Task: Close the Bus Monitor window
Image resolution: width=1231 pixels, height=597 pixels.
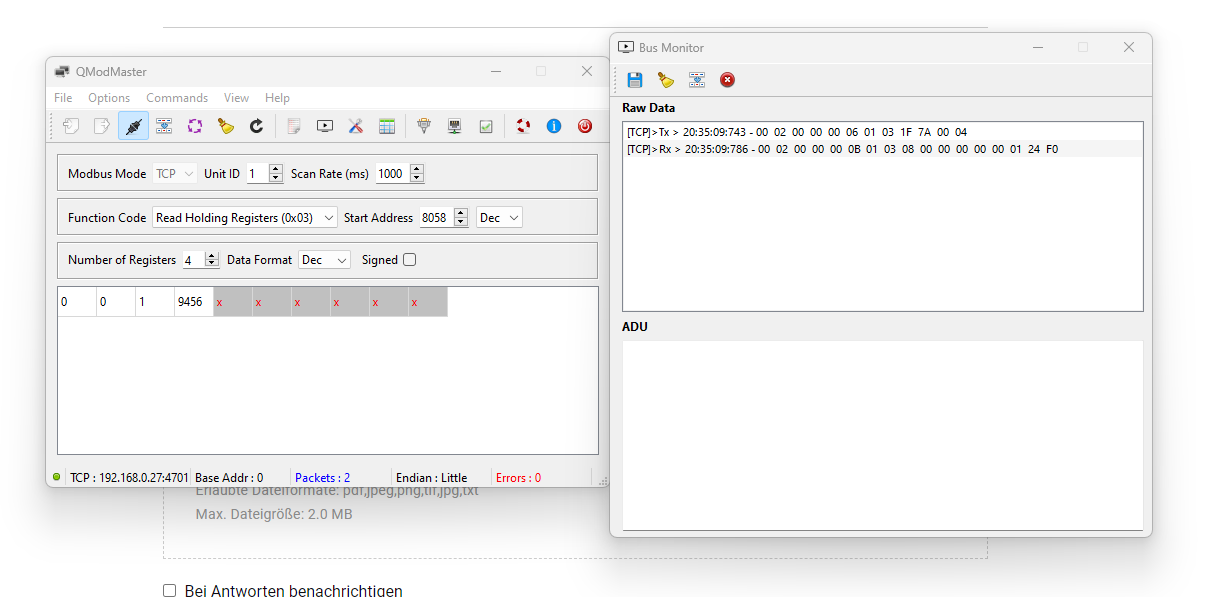Action: click(1128, 47)
